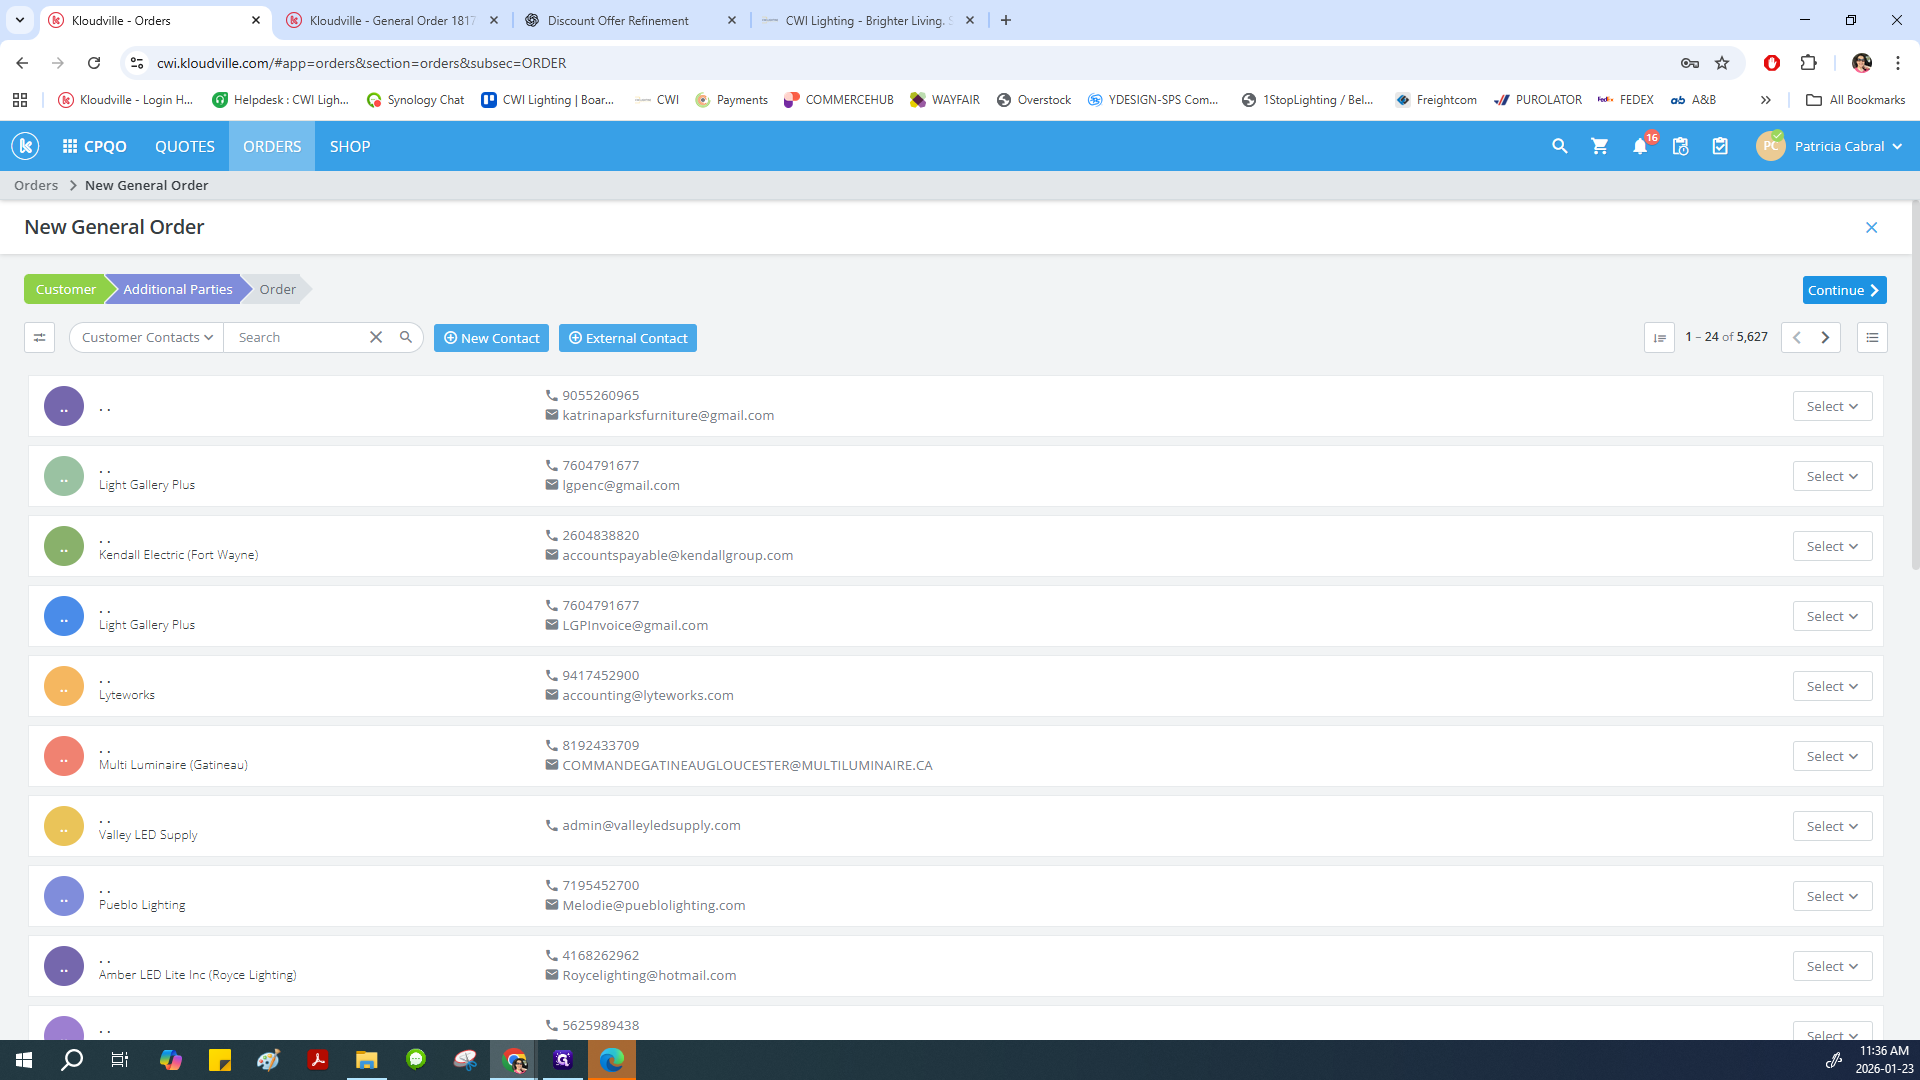The width and height of the screenshot is (1920, 1080).
Task: Add an External Contact
Action: click(628, 338)
